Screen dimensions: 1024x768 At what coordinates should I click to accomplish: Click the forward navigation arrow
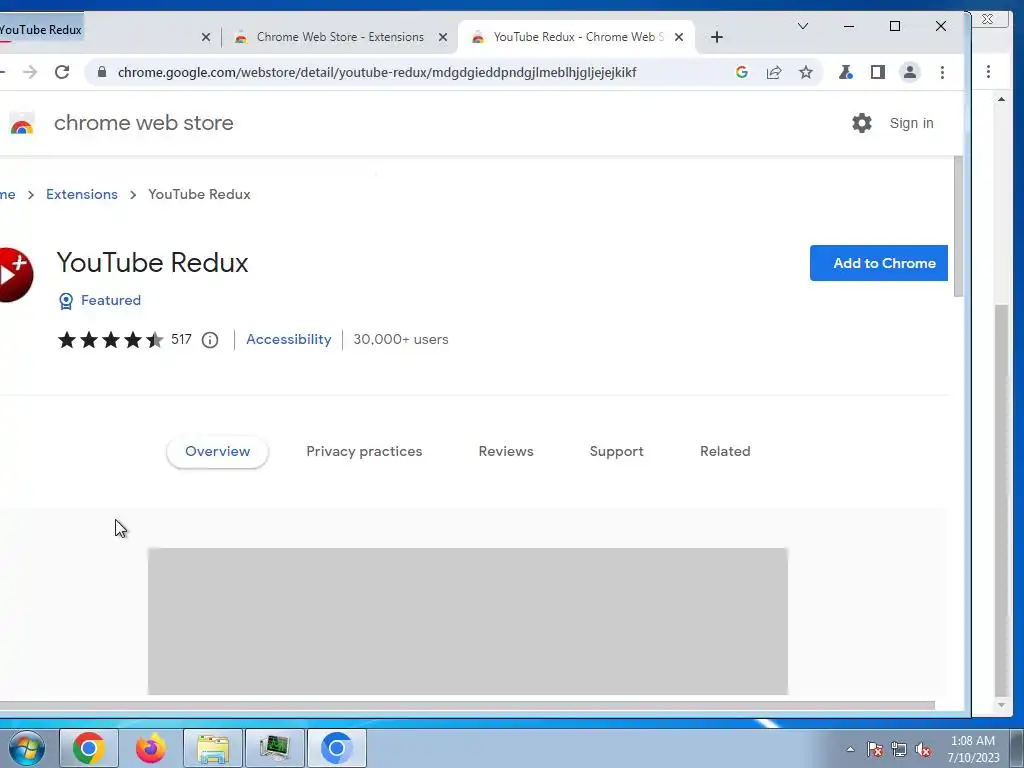(30, 72)
